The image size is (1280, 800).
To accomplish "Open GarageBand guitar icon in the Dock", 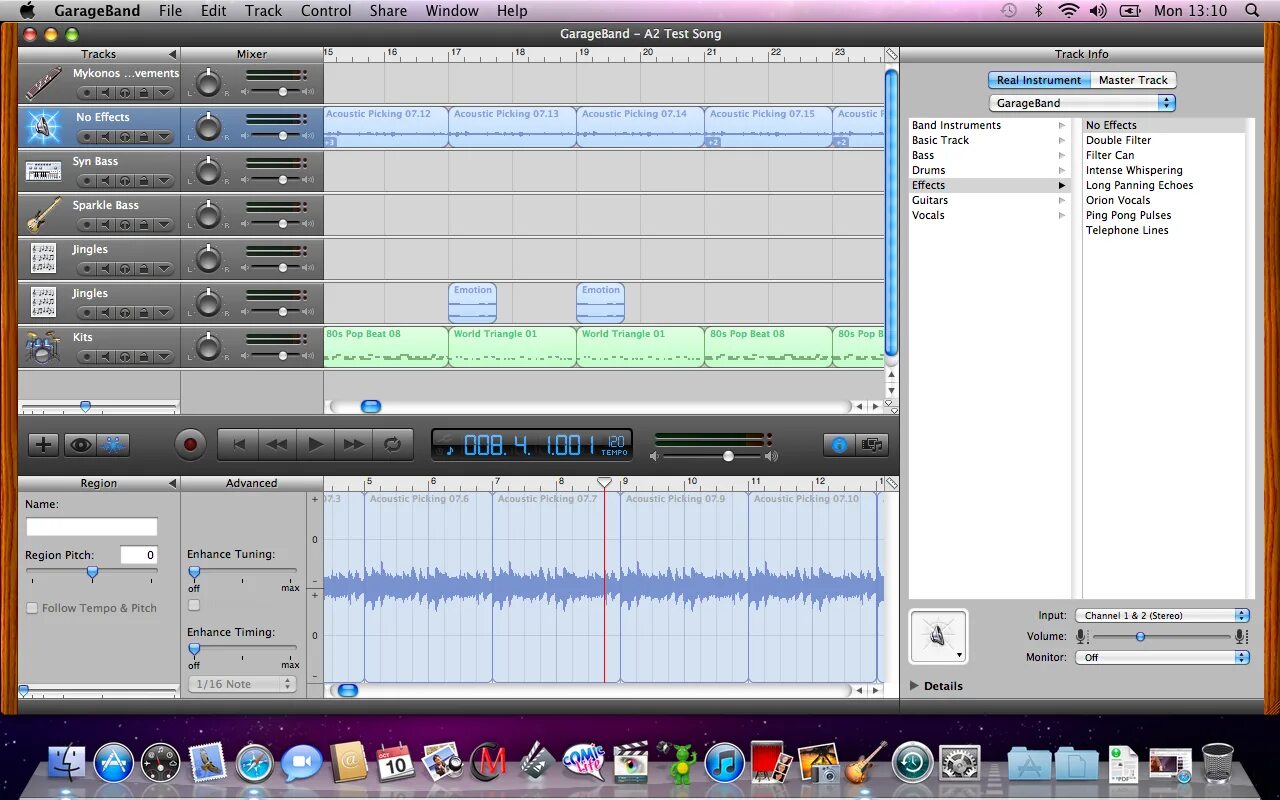I will tap(866, 763).
